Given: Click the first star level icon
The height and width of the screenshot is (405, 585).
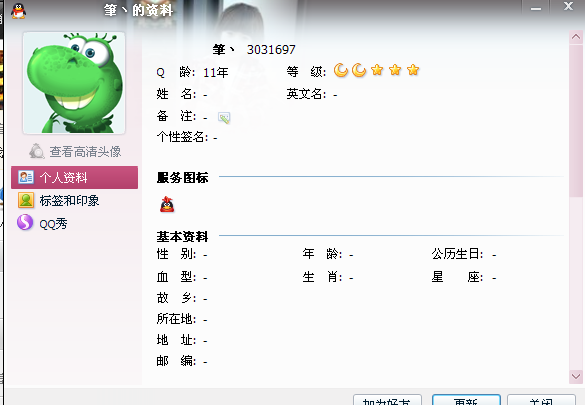Looking at the screenshot, I should point(377,70).
